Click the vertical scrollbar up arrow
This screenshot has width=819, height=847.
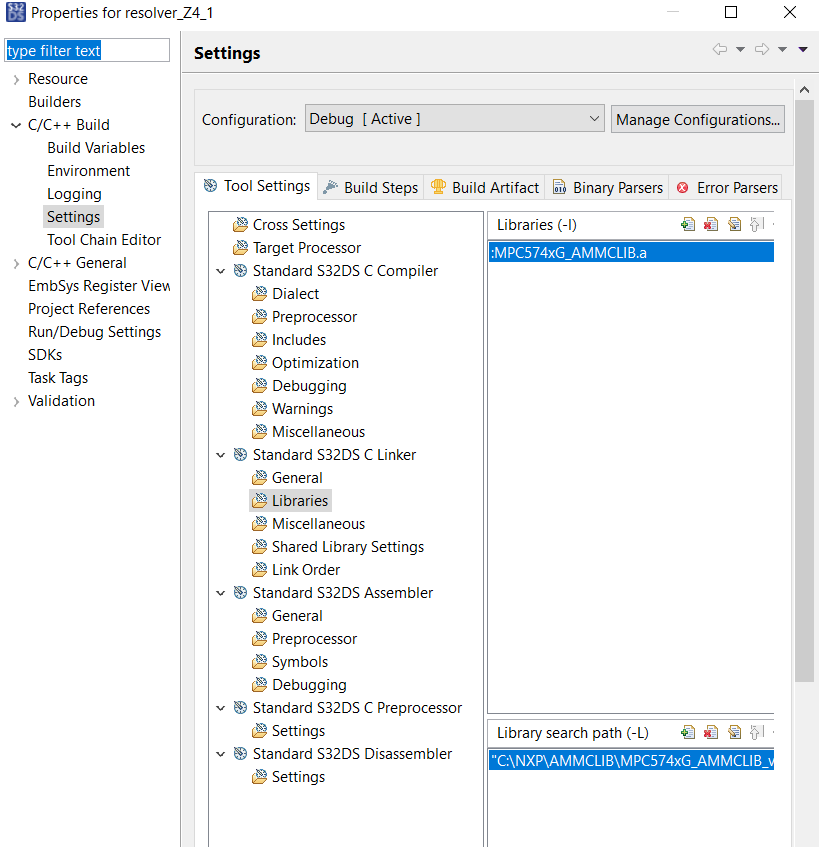point(804,88)
